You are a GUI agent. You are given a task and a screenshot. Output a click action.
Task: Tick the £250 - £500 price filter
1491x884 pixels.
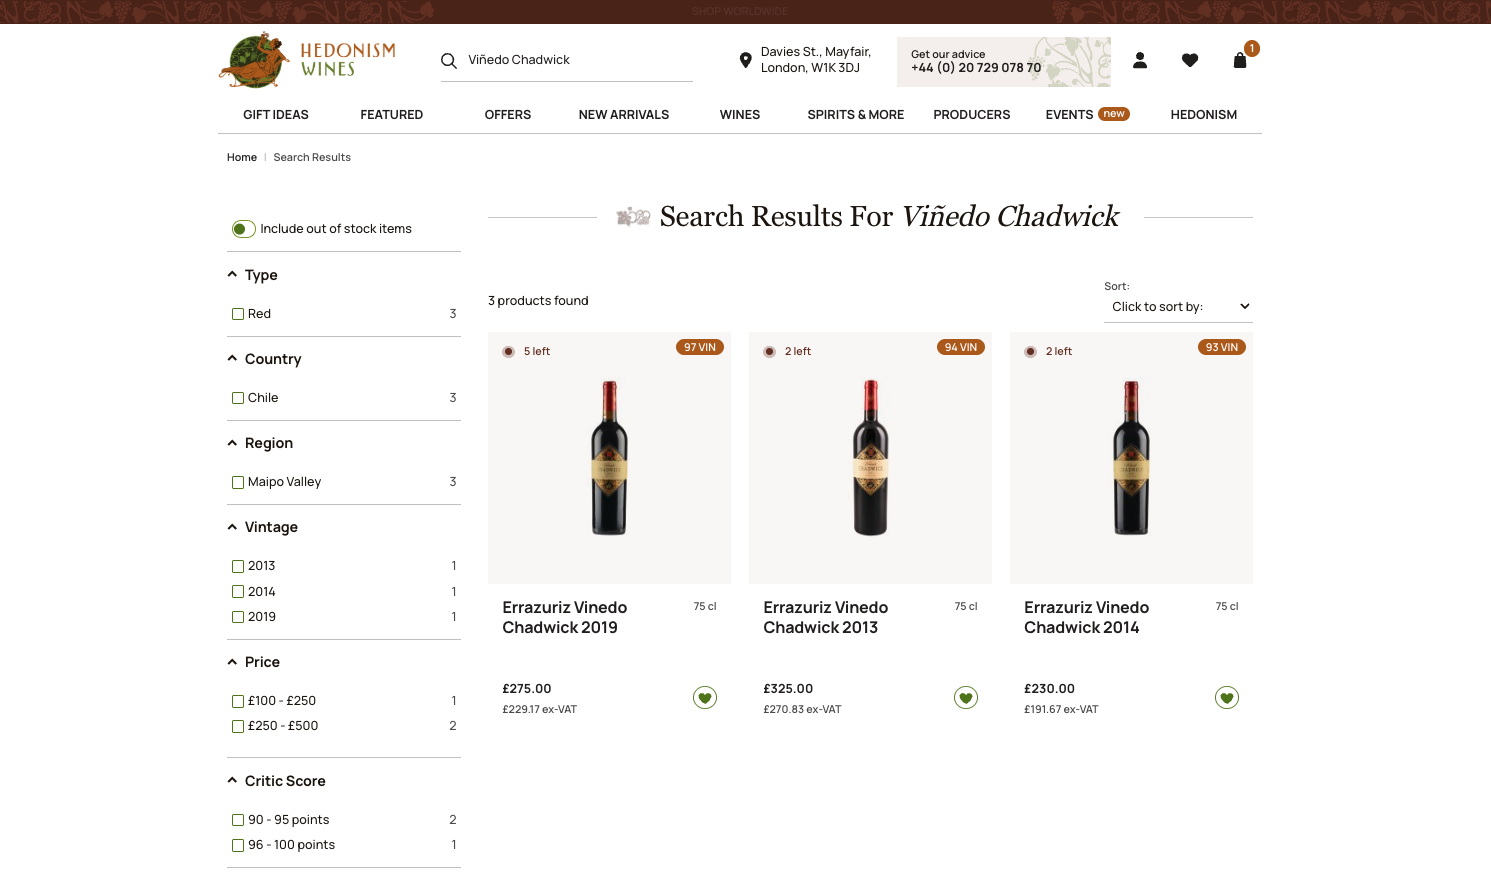pos(238,726)
